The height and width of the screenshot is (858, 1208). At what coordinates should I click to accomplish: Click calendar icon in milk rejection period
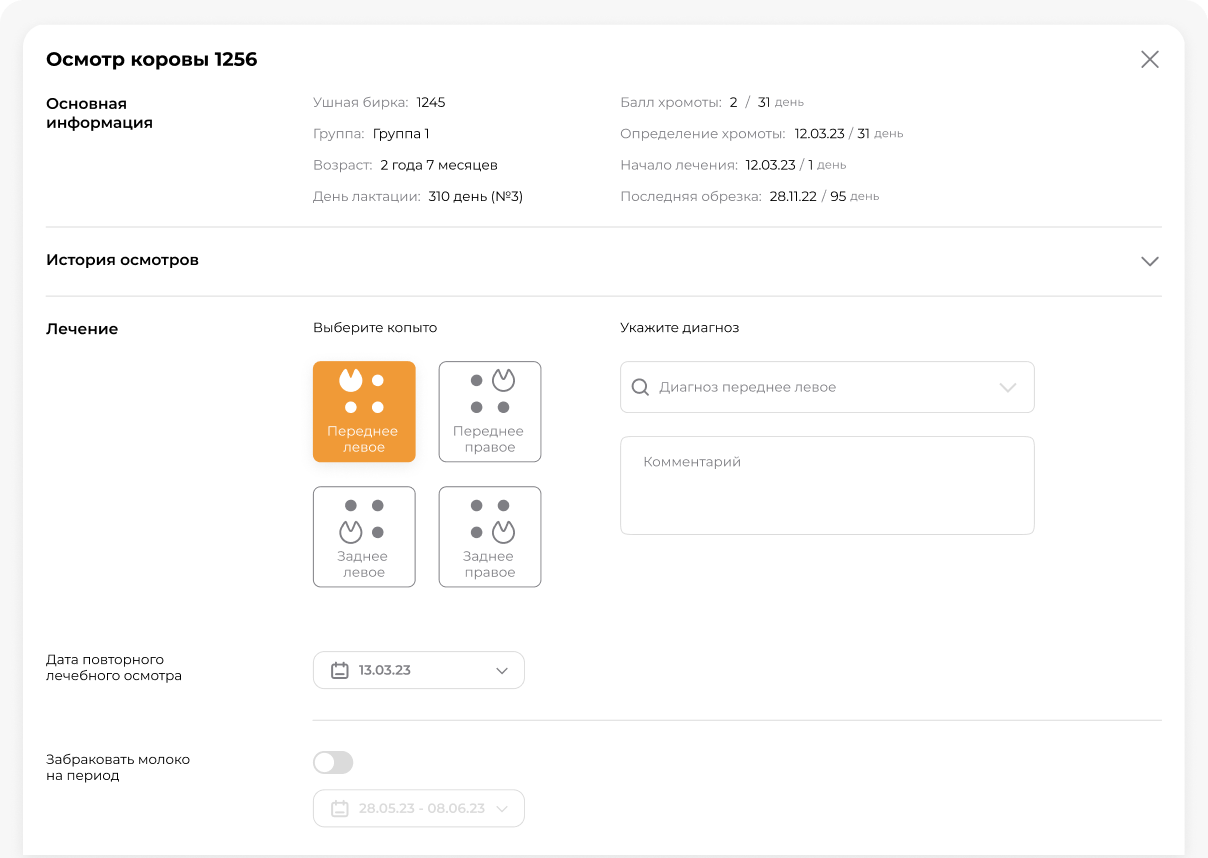[339, 808]
